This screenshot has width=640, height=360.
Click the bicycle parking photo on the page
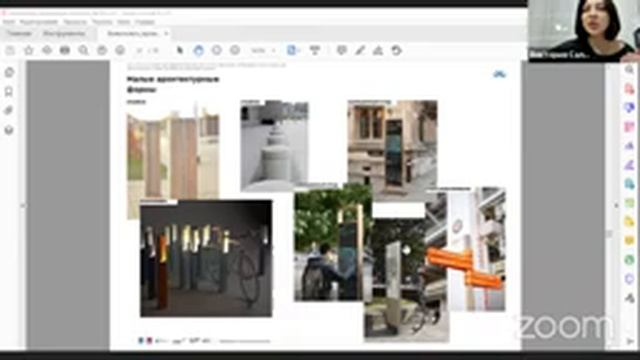coord(206,258)
